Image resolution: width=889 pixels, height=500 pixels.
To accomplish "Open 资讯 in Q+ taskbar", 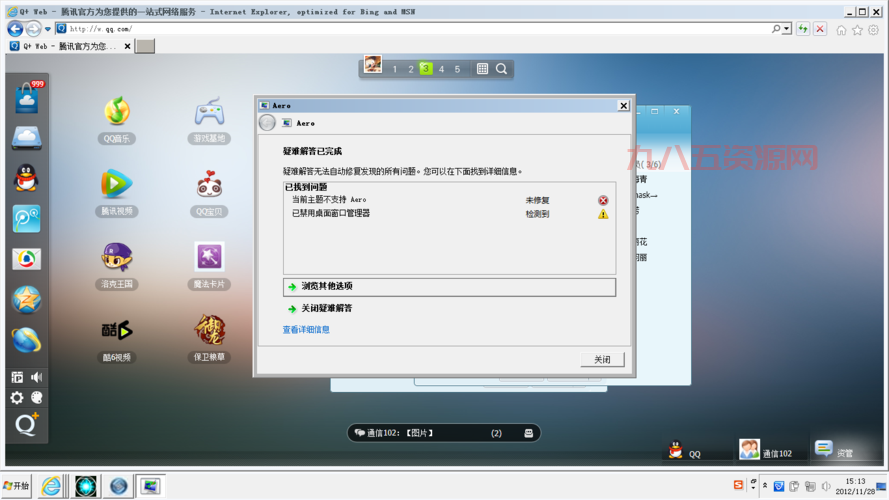I will (835, 450).
